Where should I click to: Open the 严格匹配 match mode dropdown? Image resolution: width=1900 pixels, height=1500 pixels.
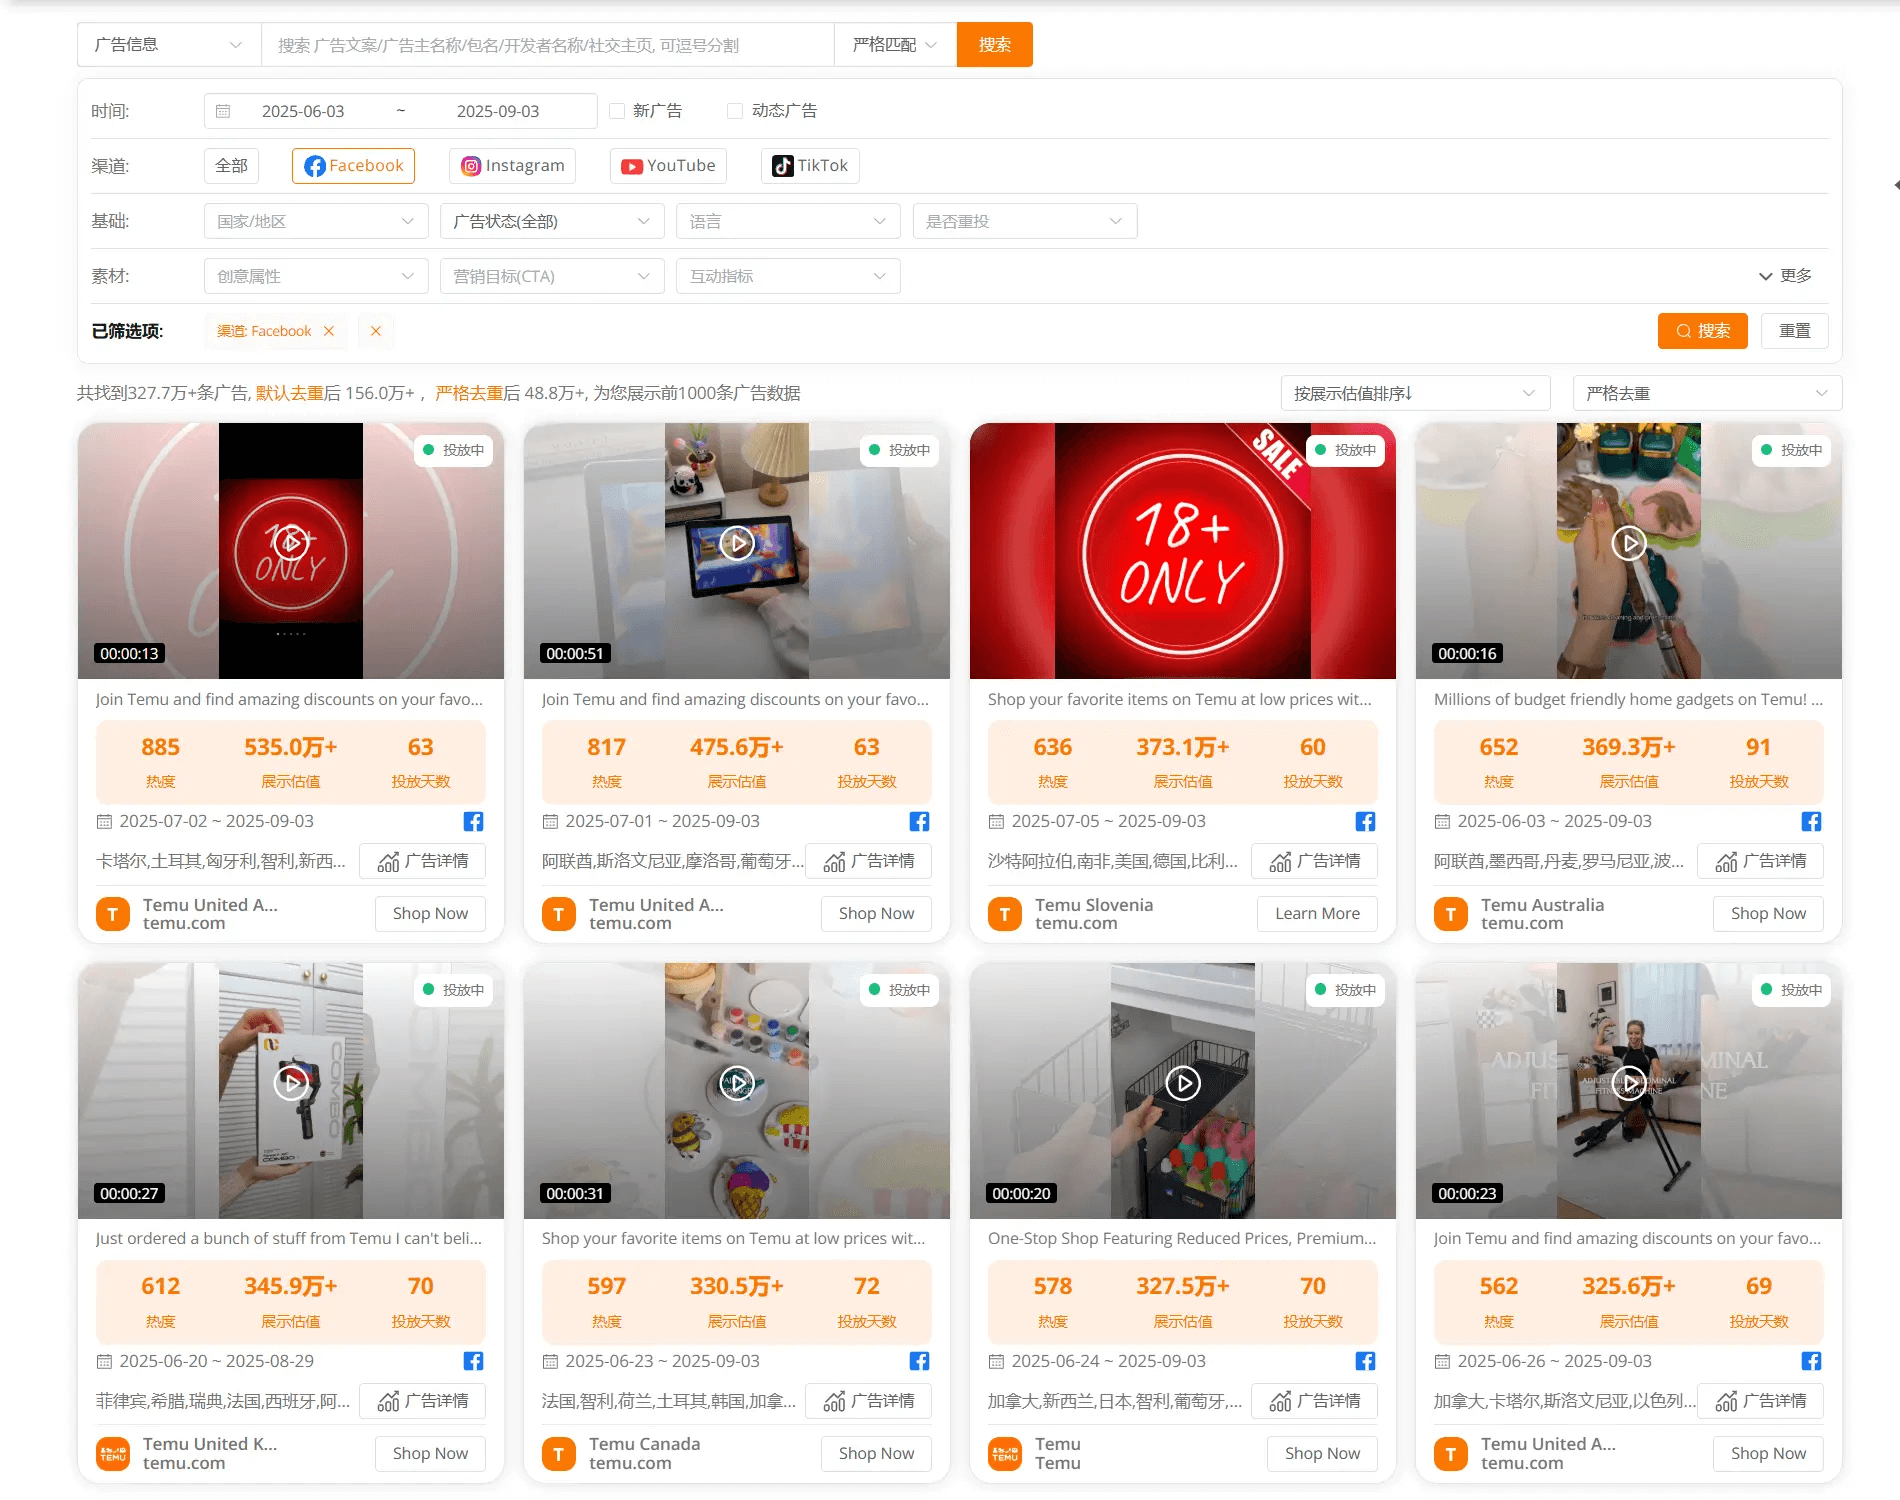pos(895,45)
